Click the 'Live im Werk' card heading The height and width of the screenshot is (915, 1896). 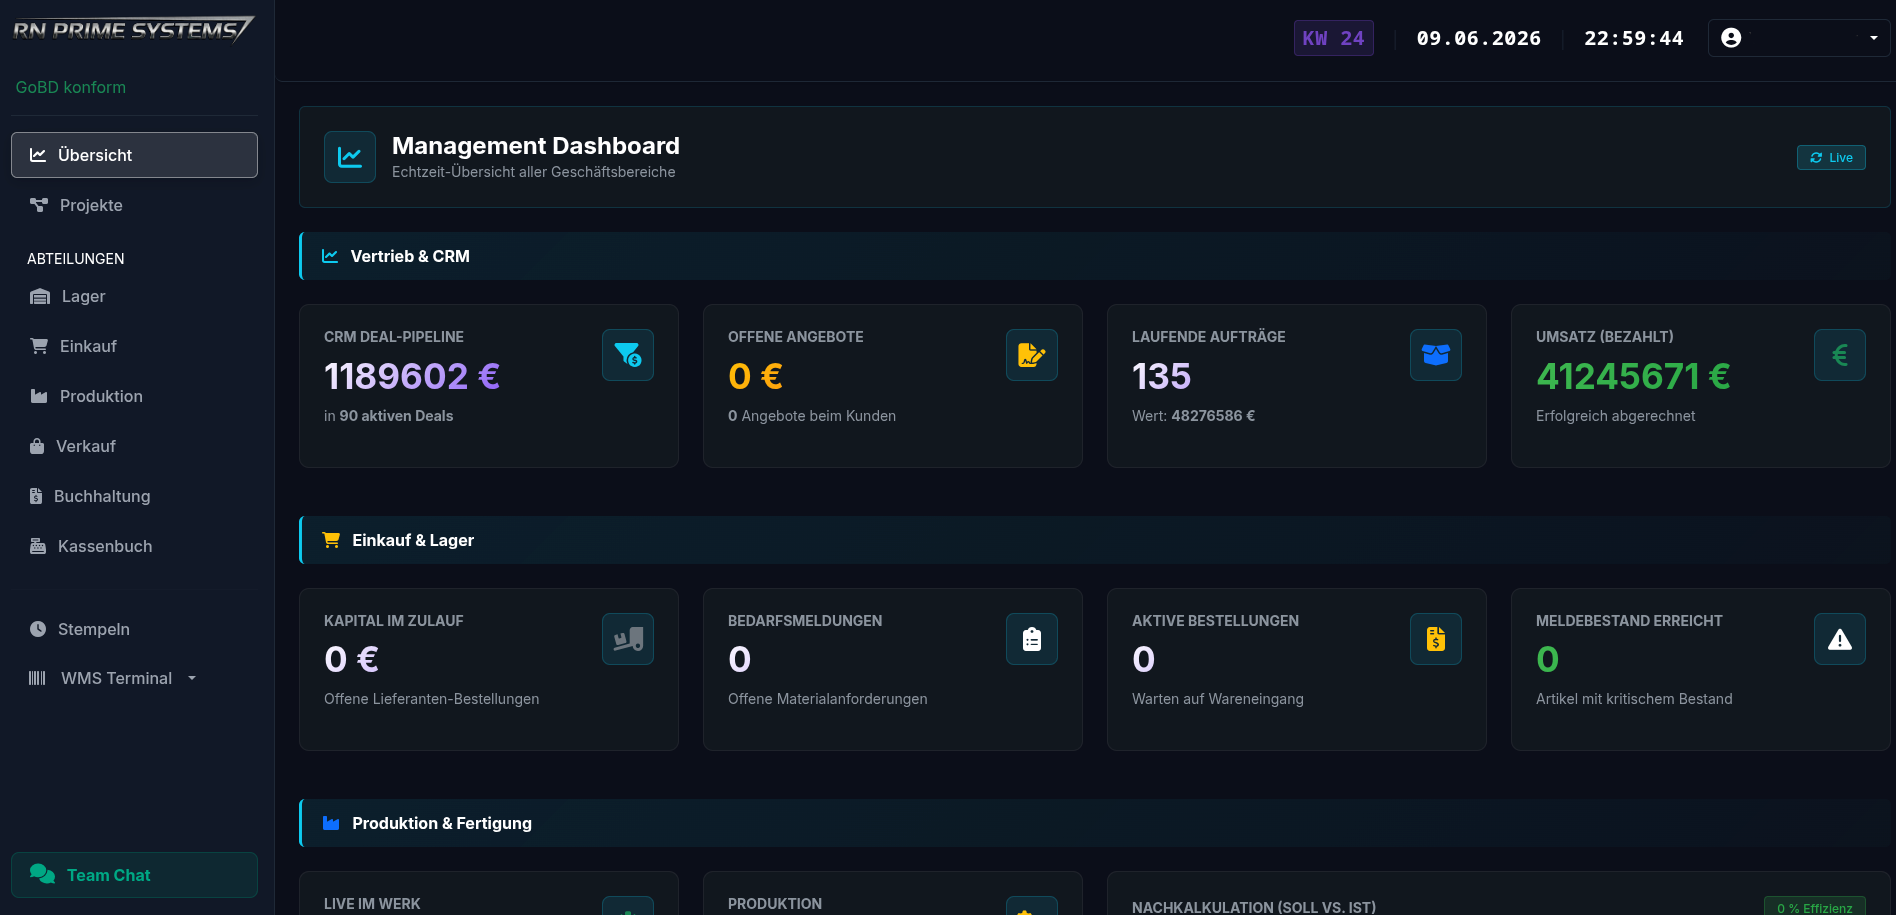pyautogui.click(x=372, y=904)
